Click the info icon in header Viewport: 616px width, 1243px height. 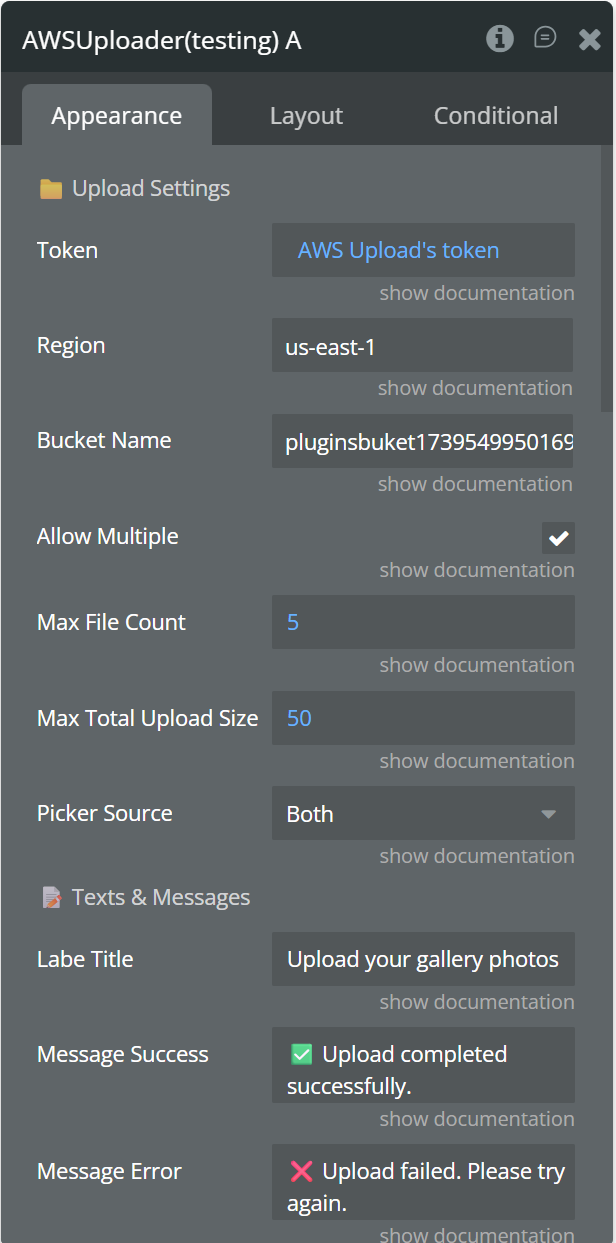point(499,39)
